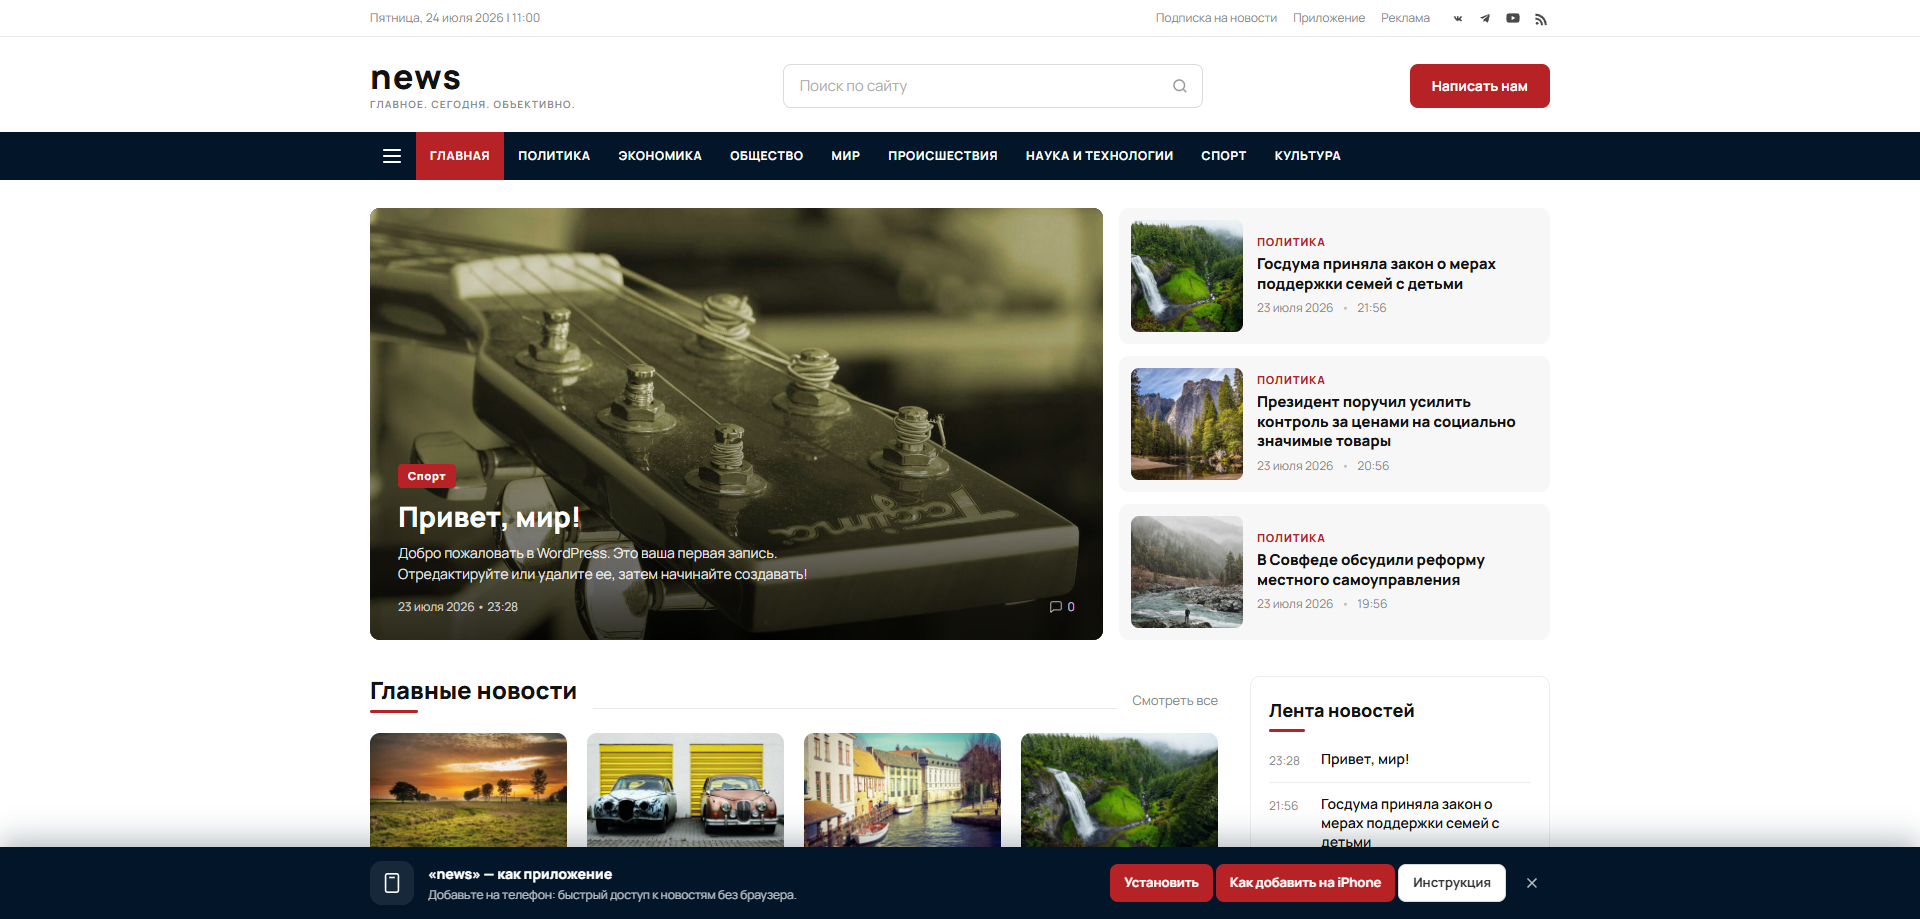Click the Спорт tag on featured post
The width and height of the screenshot is (1920, 919).
(427, 476)
